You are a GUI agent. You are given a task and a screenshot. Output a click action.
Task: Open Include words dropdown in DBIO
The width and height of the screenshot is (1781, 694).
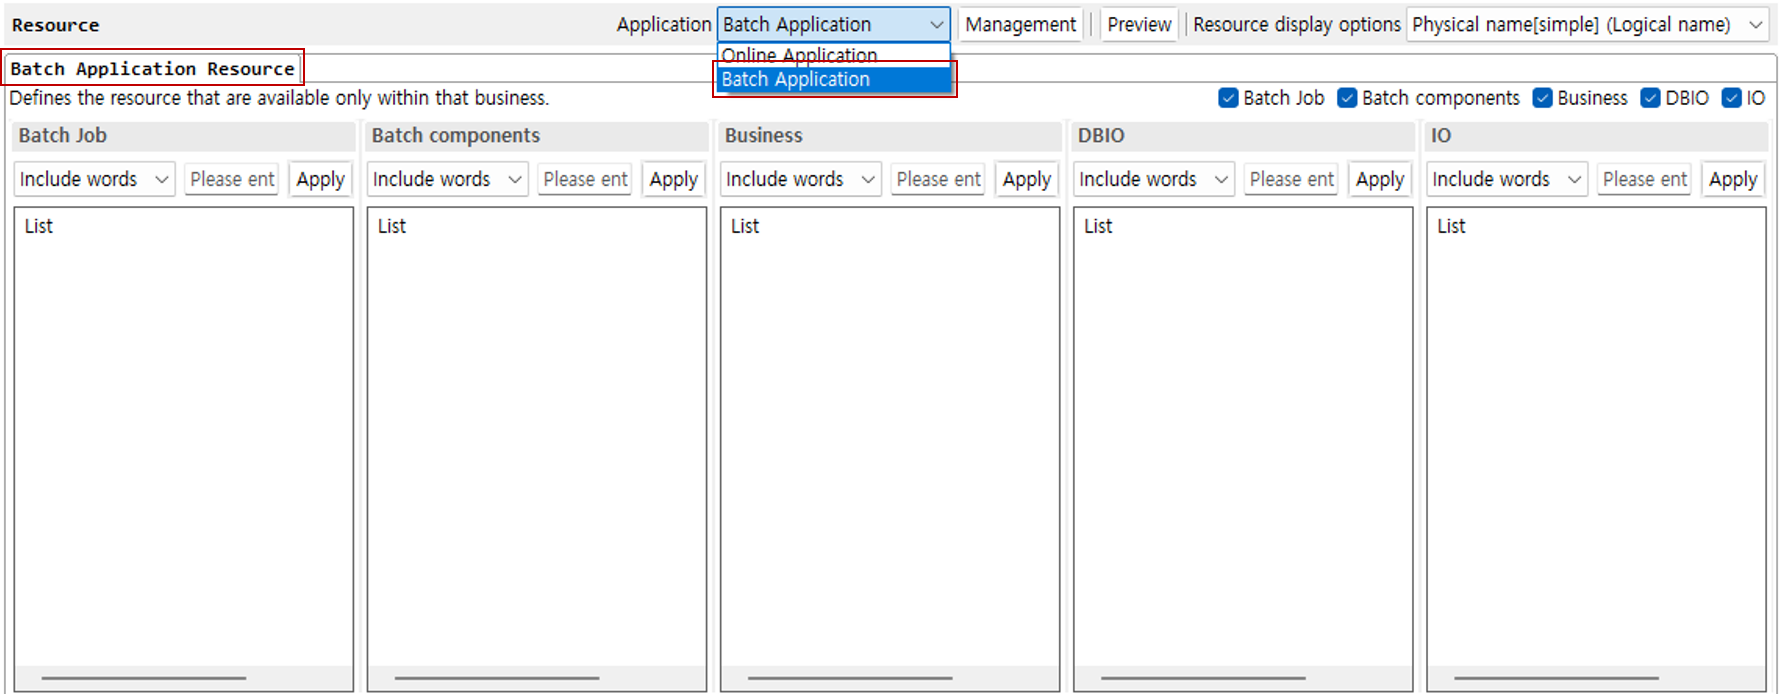pyautogui.click(x=1154, y=179)
